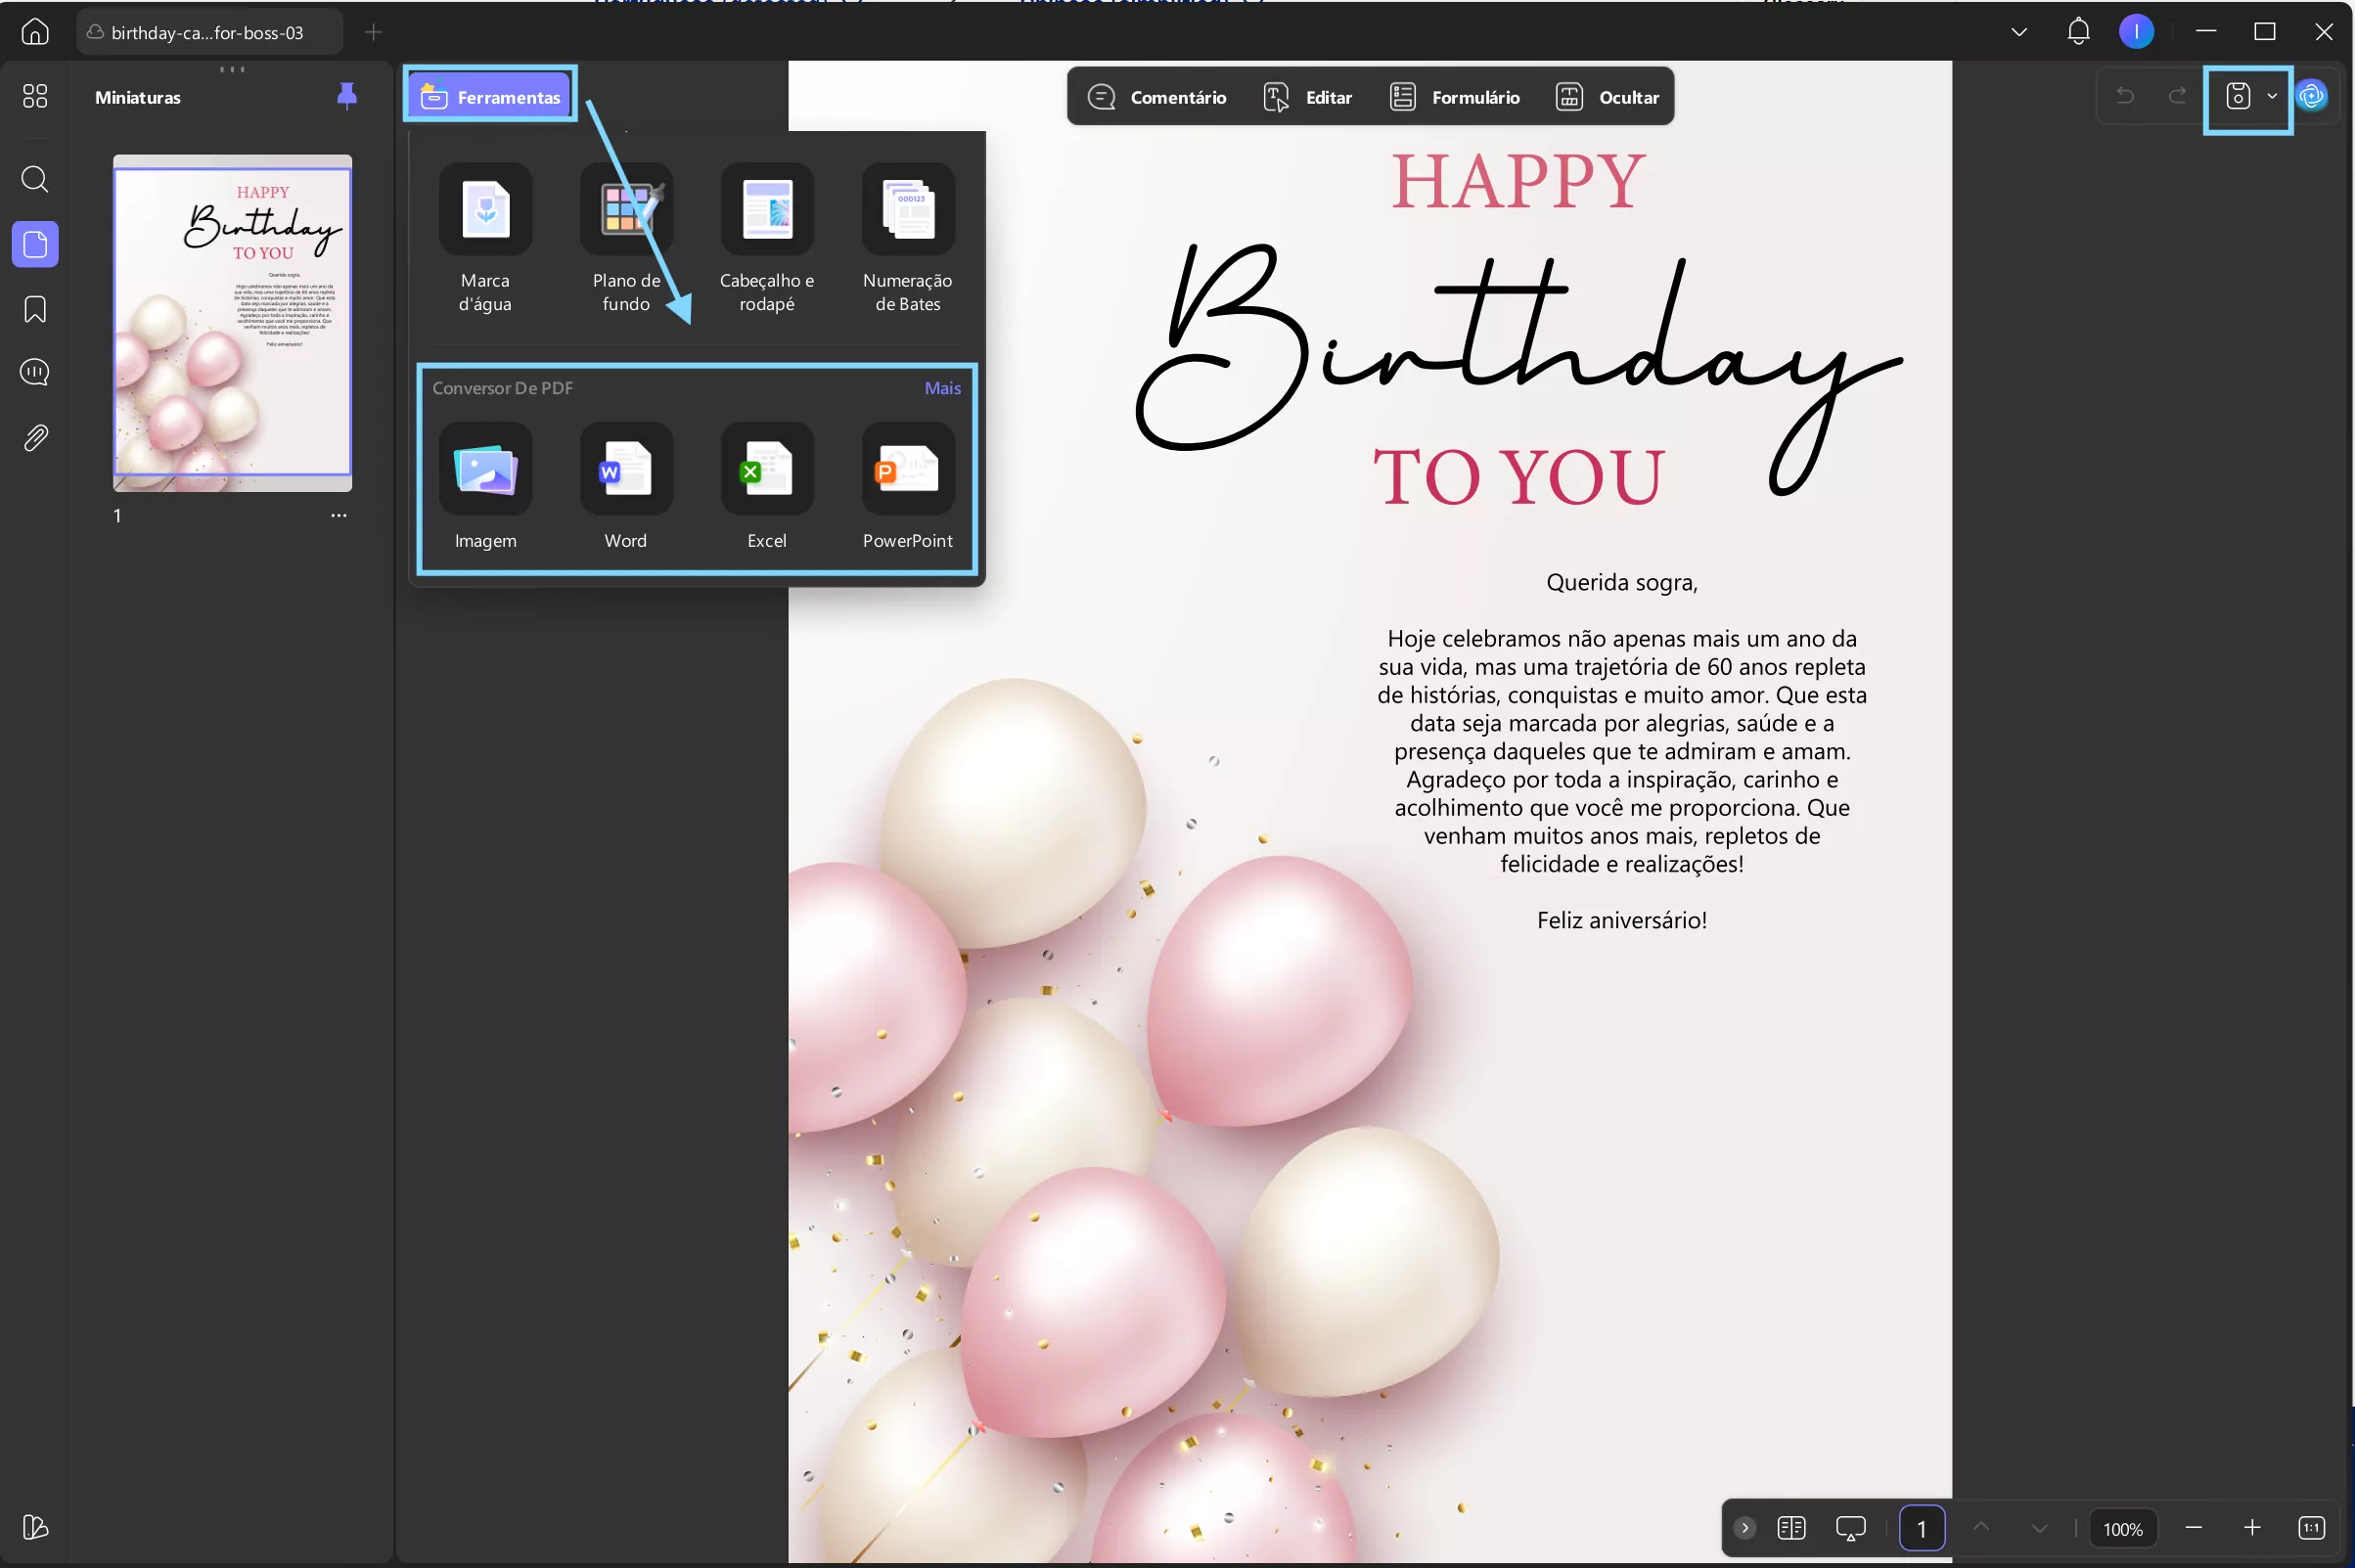
Task: Choose the Plano de fundo tool
Action: pyautogui.click(x=626, y=240)
